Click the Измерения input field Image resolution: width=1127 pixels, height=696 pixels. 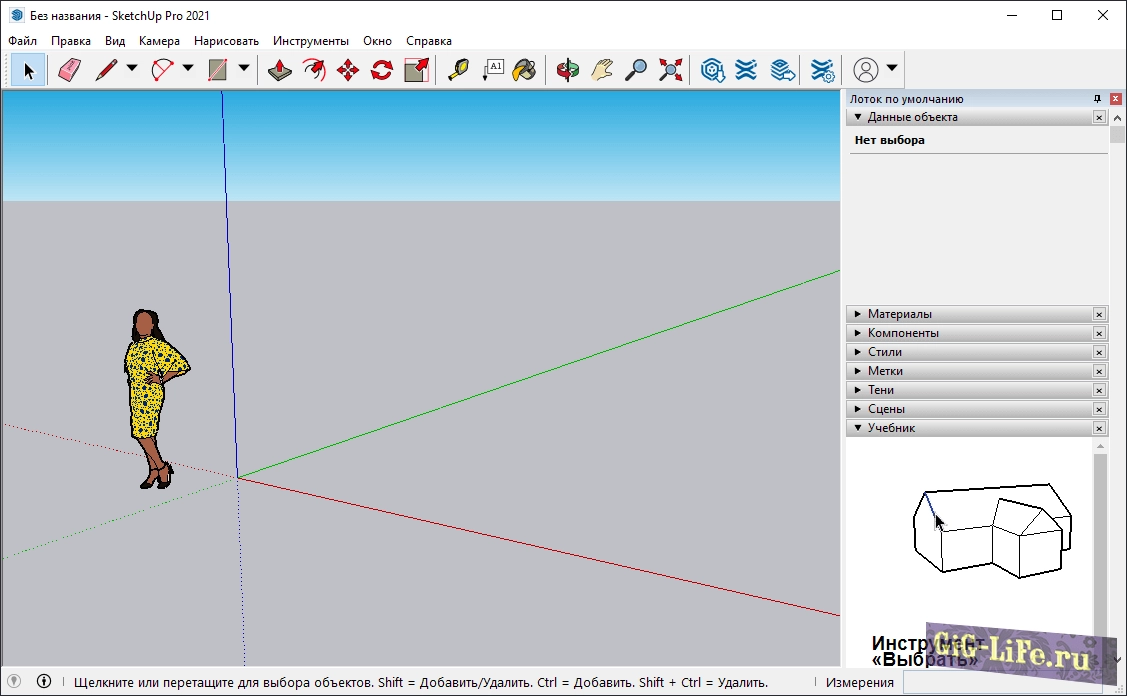pyautogui.click(x=1000, y=683)
